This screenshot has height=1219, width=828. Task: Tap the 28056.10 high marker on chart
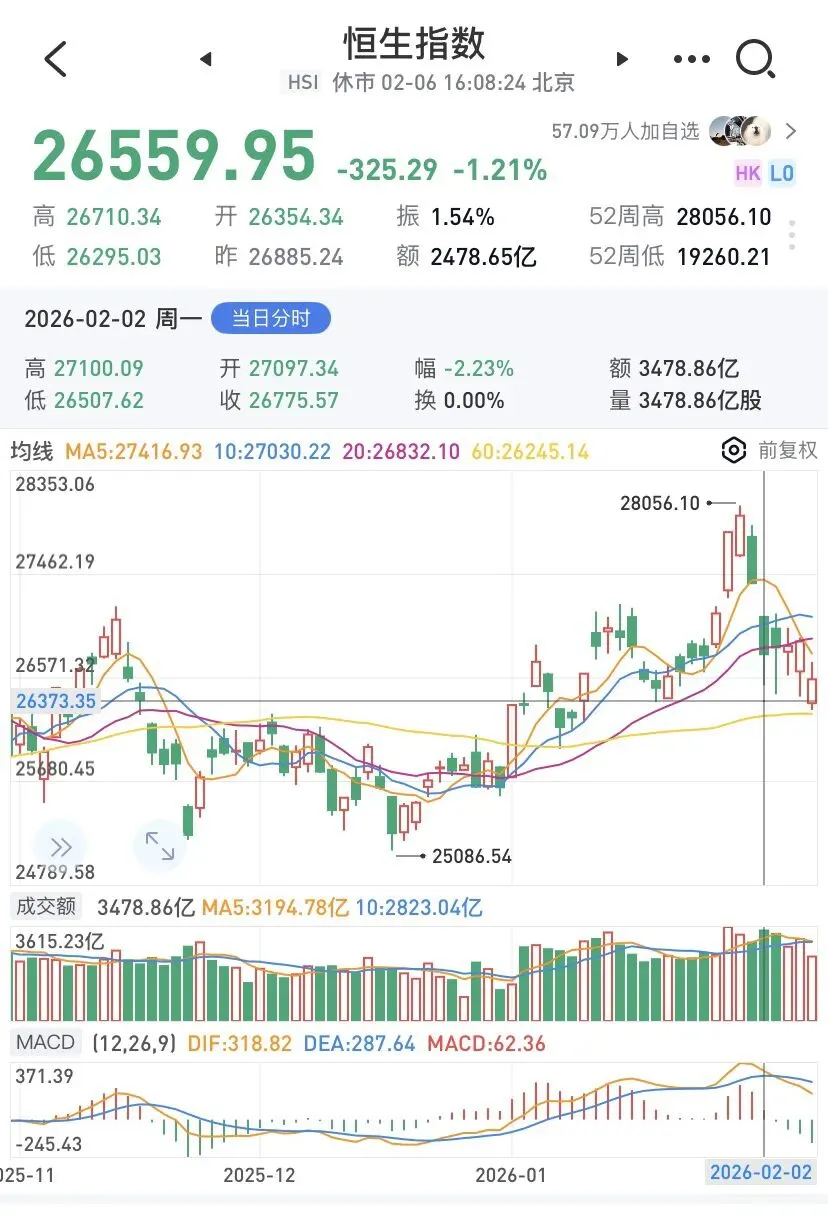tap(660, 504)
